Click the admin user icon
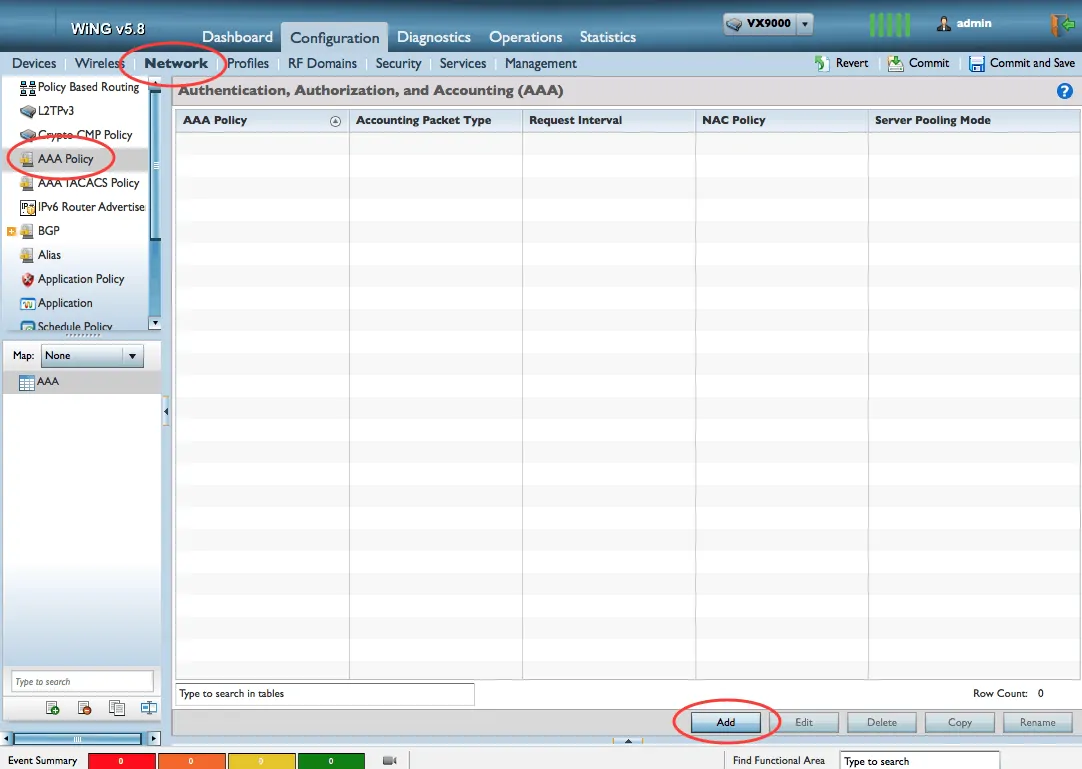 click(943, 24)
